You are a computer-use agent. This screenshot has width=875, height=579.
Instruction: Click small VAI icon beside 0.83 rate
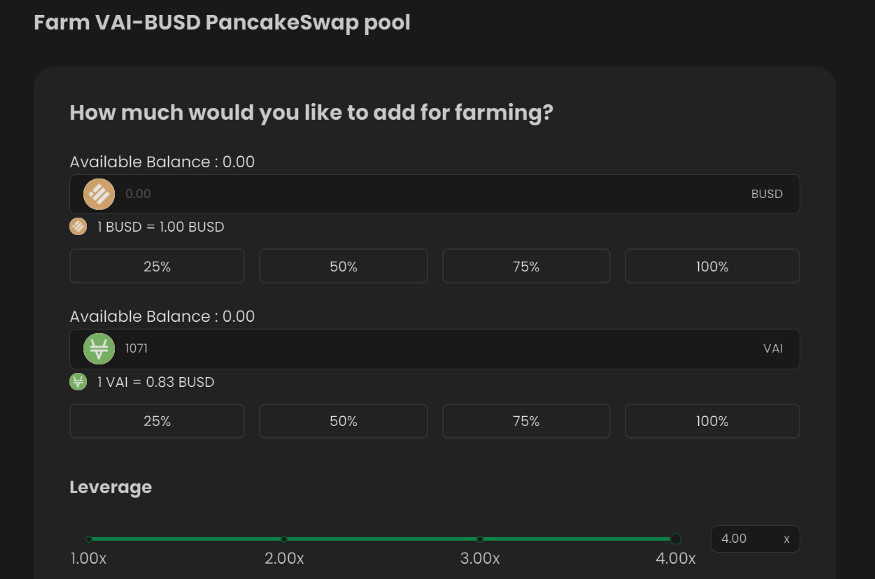78,382
